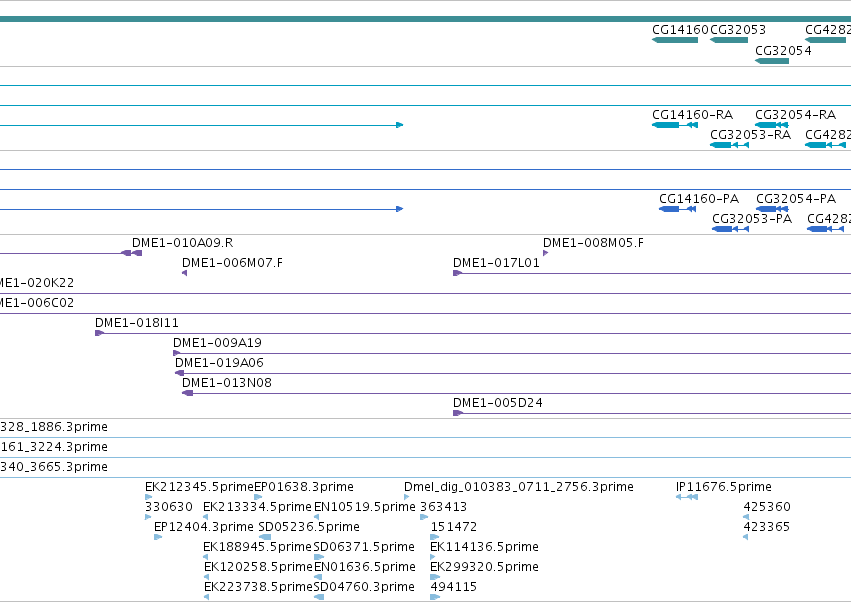
Task: Select the CG14160 gene feature
Action: [x=675, y=40]
